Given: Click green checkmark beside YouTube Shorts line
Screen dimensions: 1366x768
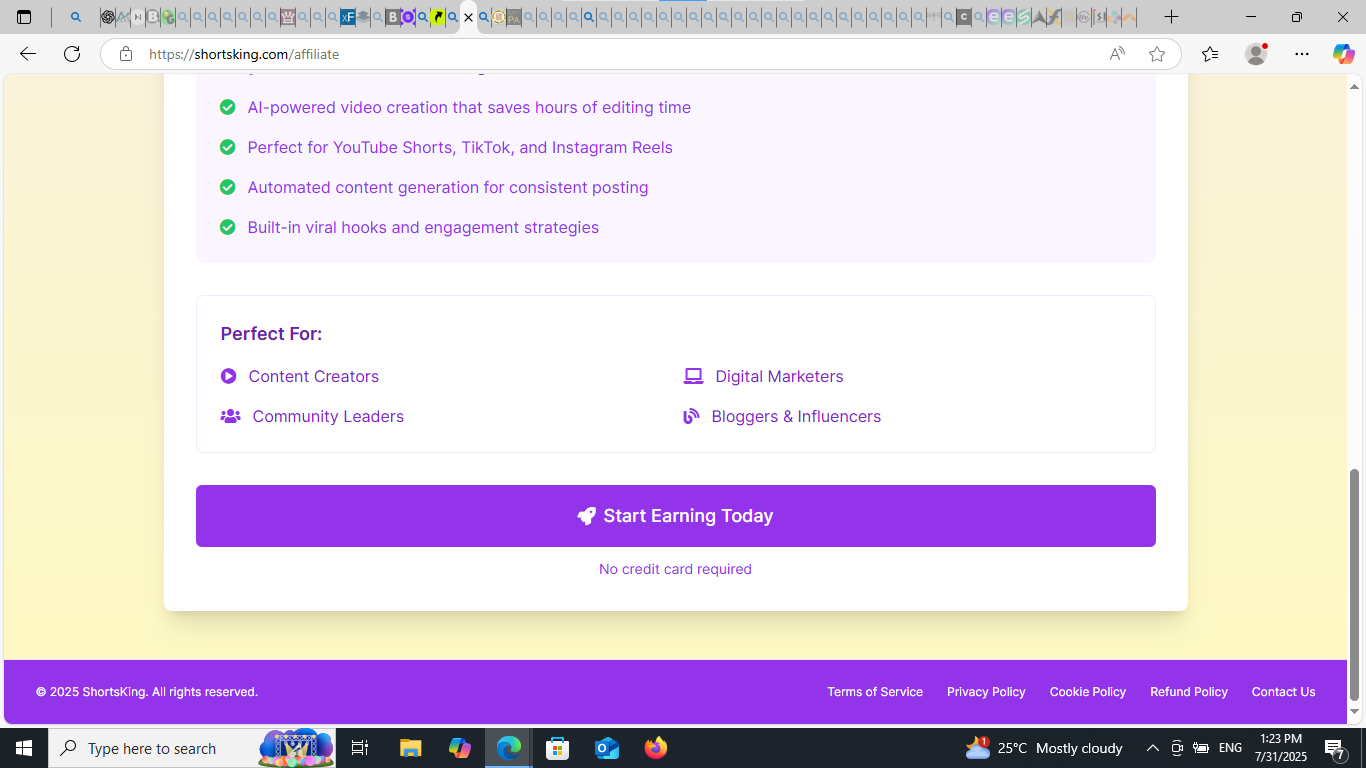Looking at the screenshot, I should tap(227, 147).
